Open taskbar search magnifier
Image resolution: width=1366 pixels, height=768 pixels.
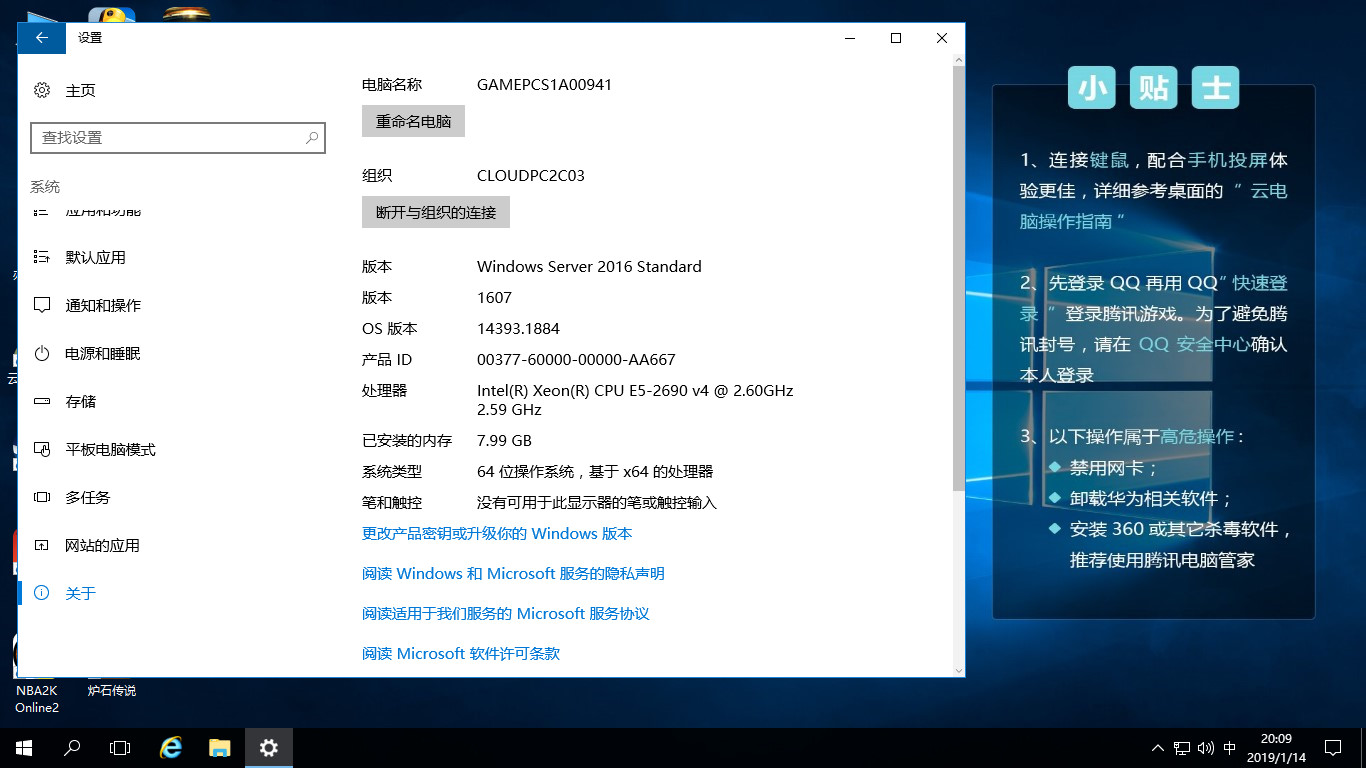point(72,748)
